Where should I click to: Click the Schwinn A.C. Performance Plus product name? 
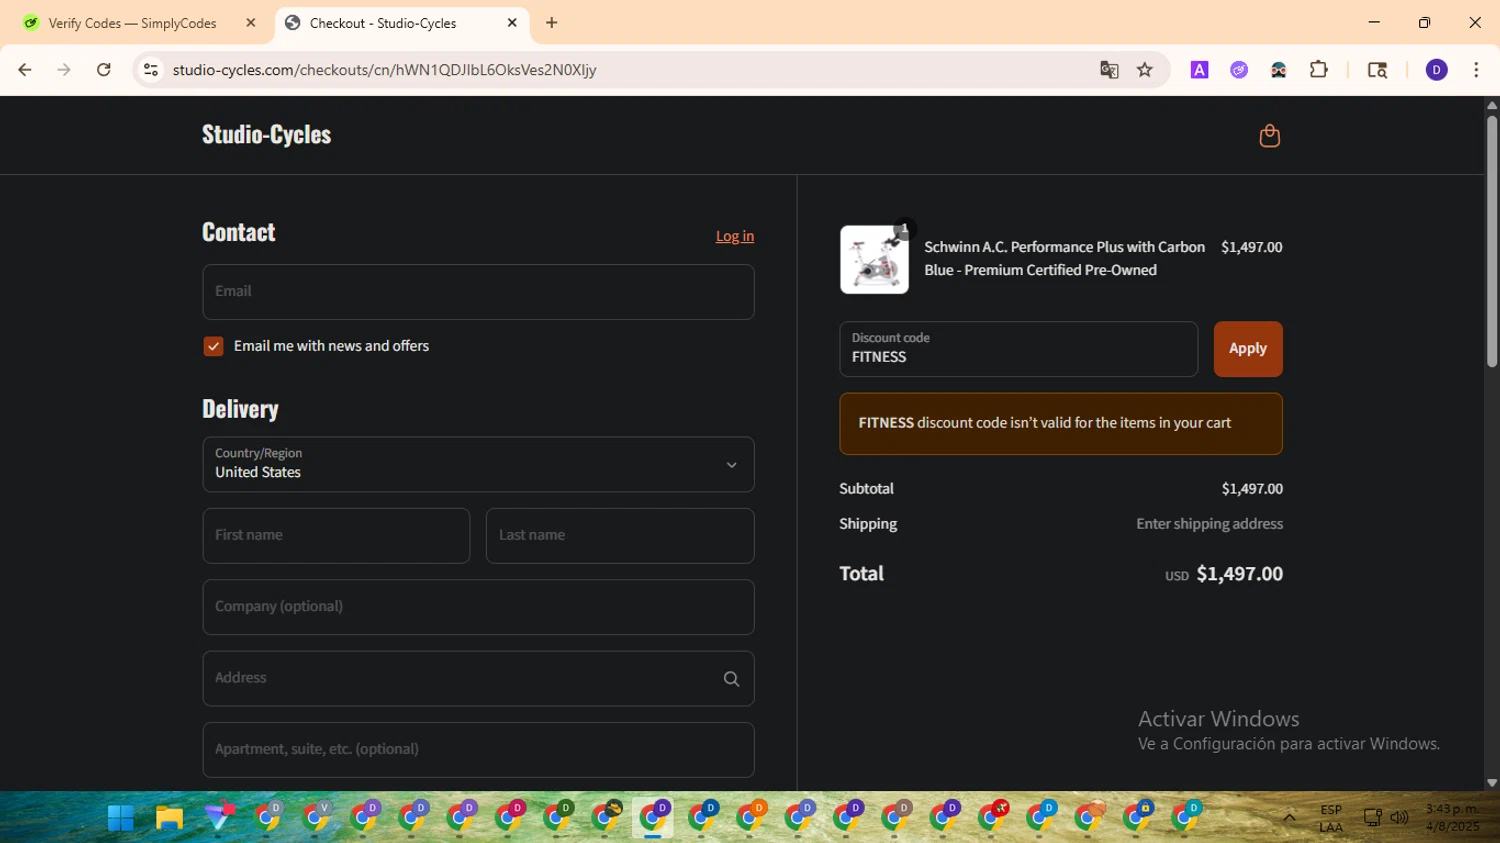(1064, 258)
